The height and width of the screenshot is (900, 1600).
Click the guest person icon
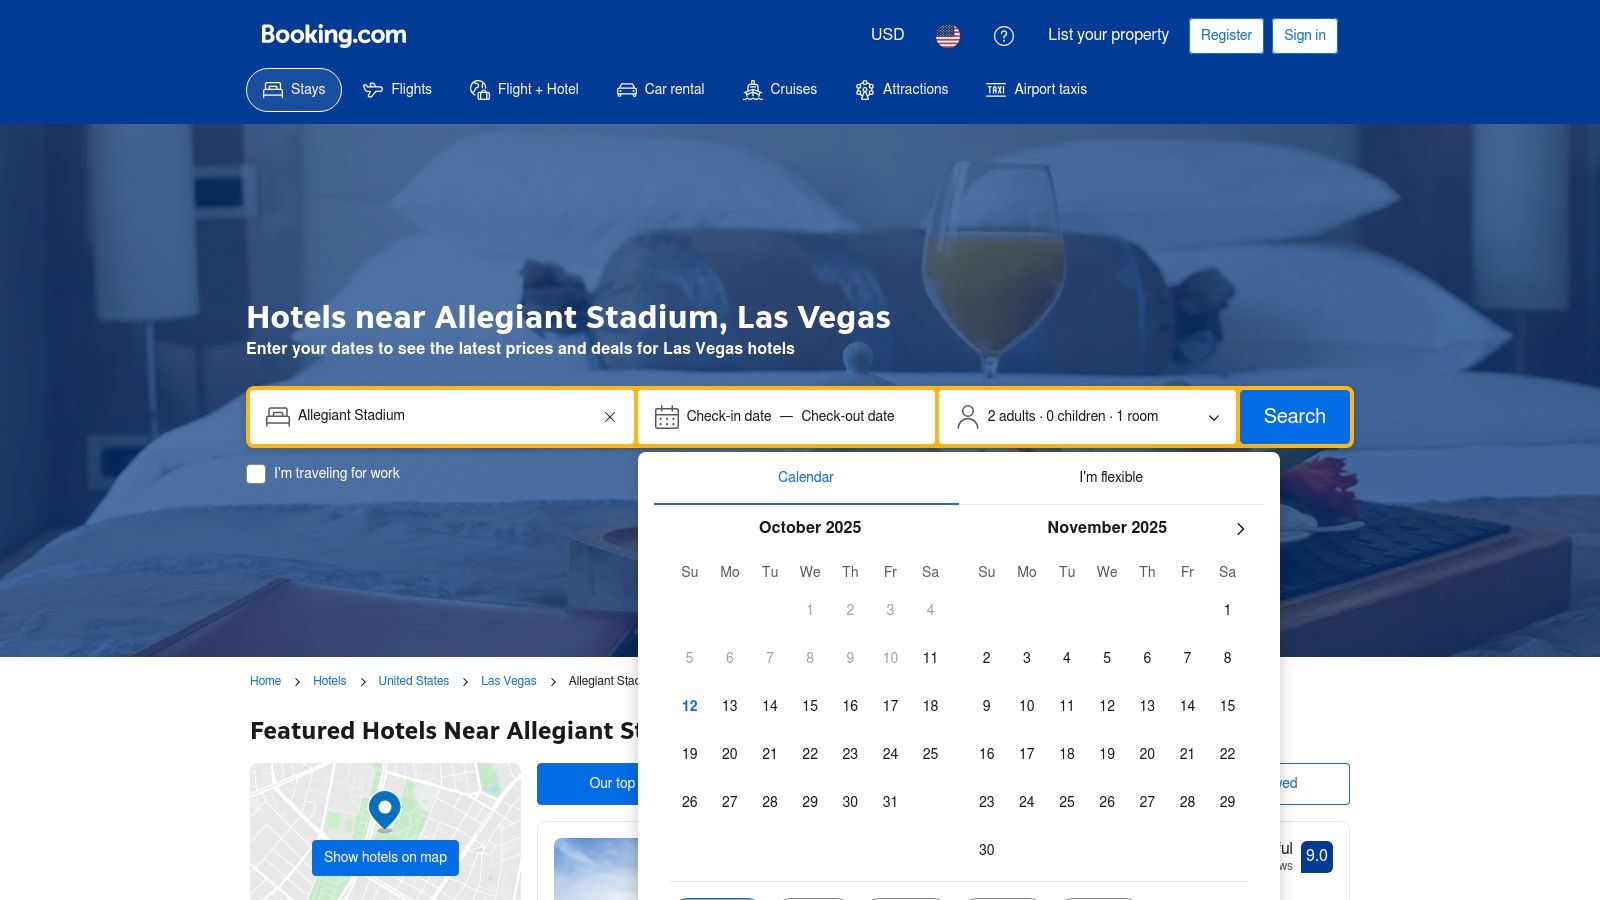967,417
